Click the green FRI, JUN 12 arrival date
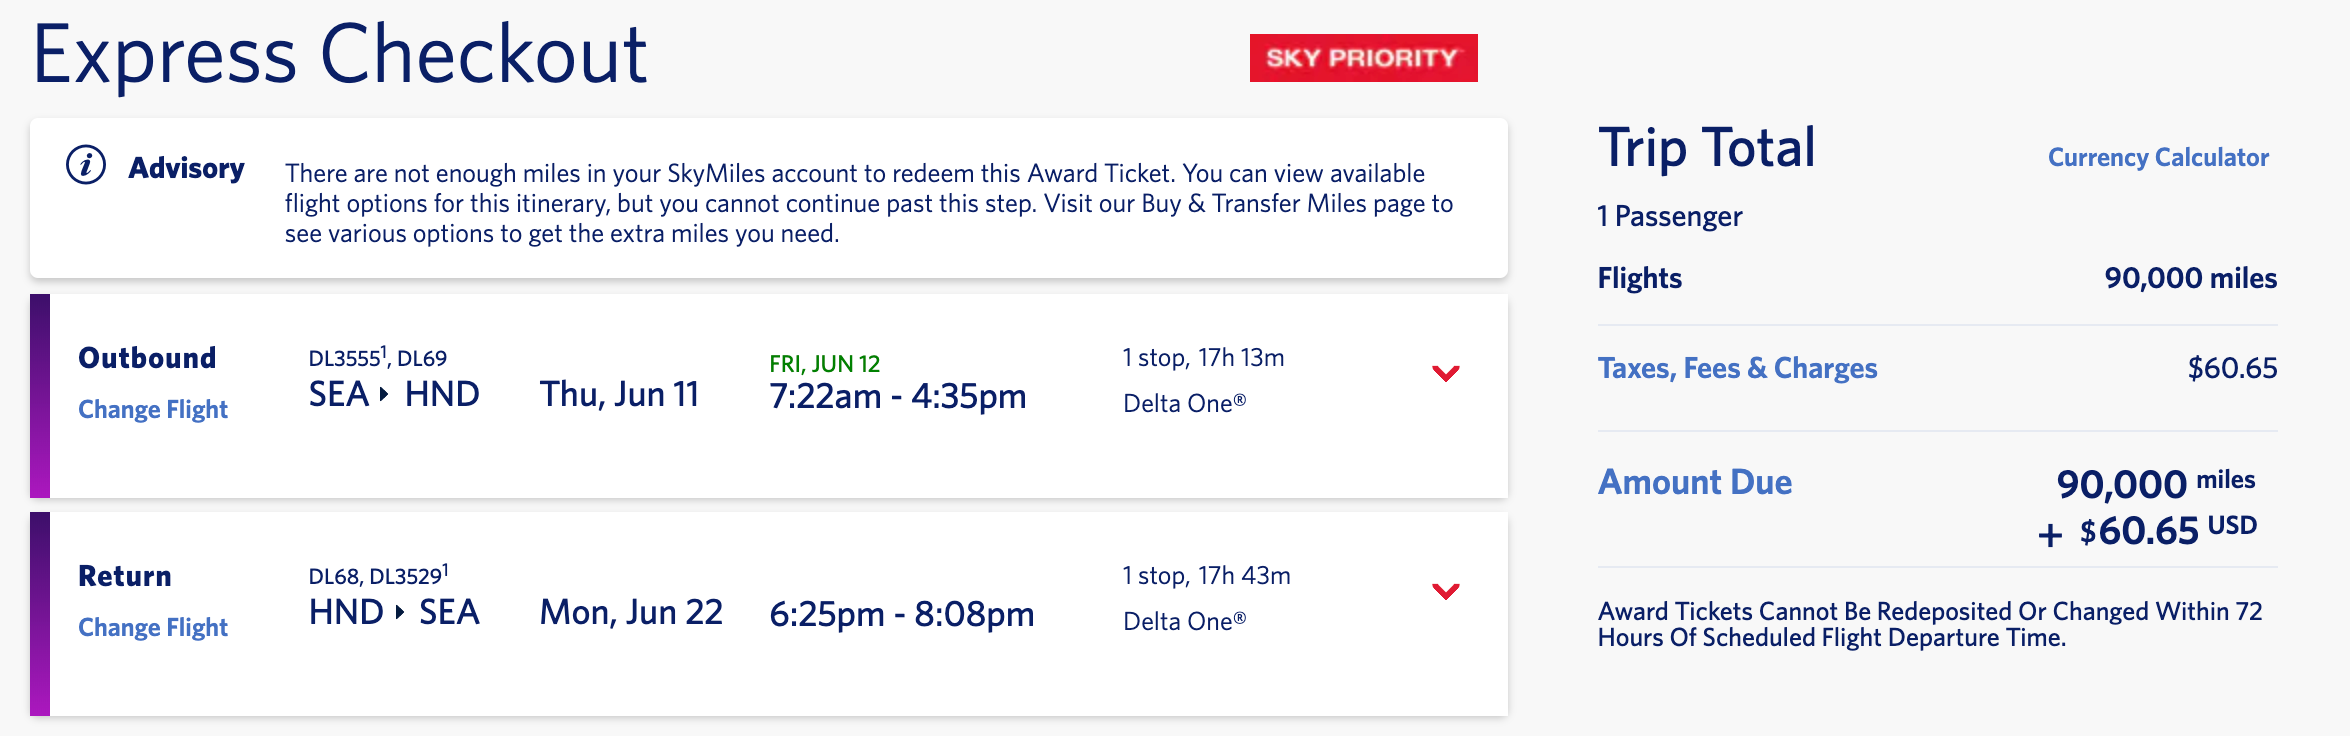The image size is (2350, 736). 824,364
